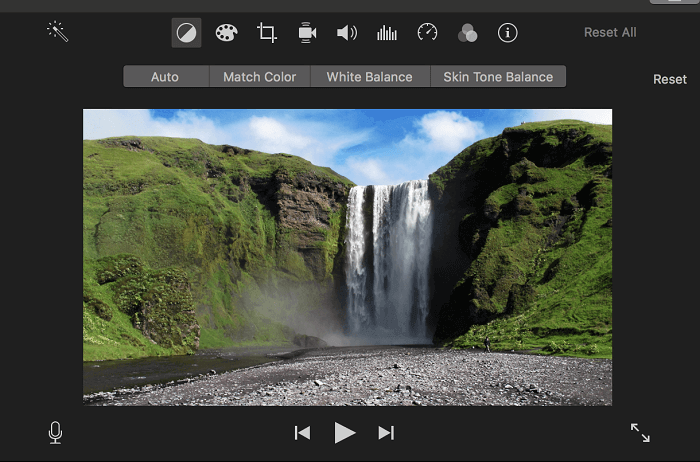Open the Stabilization camera icon
Screen dimensions: 700x462
307,33
